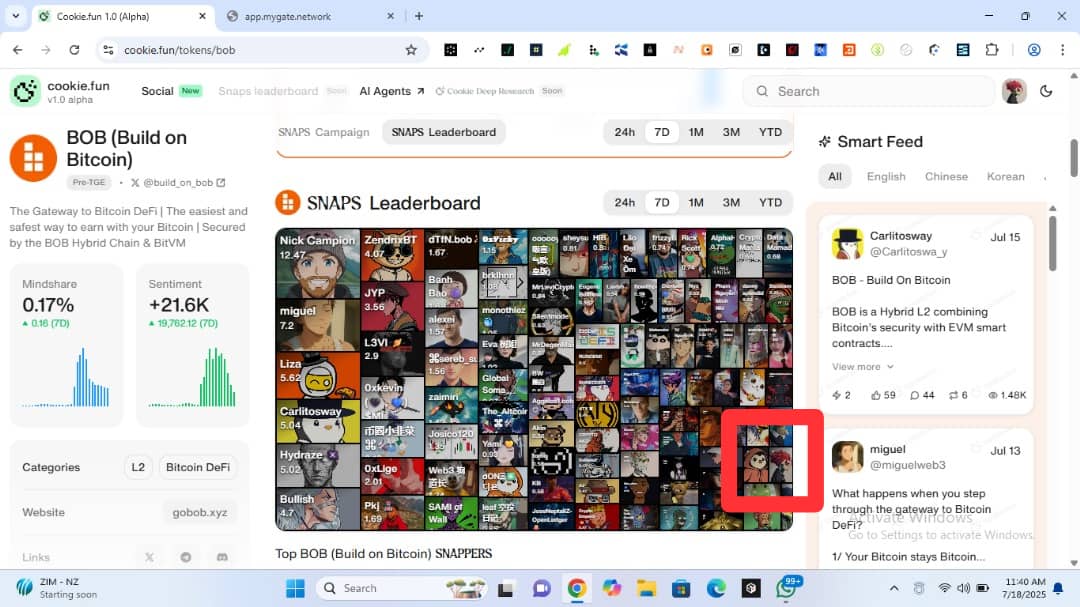Filter Smart Feed by Korean
The height and width of the screenshot is (607, 1080).
[1005, 176]
